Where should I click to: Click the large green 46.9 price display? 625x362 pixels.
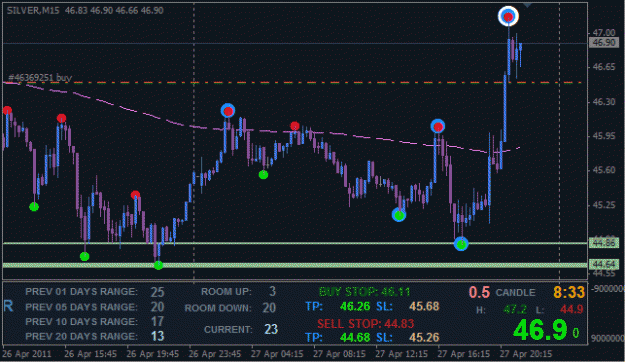540,331
